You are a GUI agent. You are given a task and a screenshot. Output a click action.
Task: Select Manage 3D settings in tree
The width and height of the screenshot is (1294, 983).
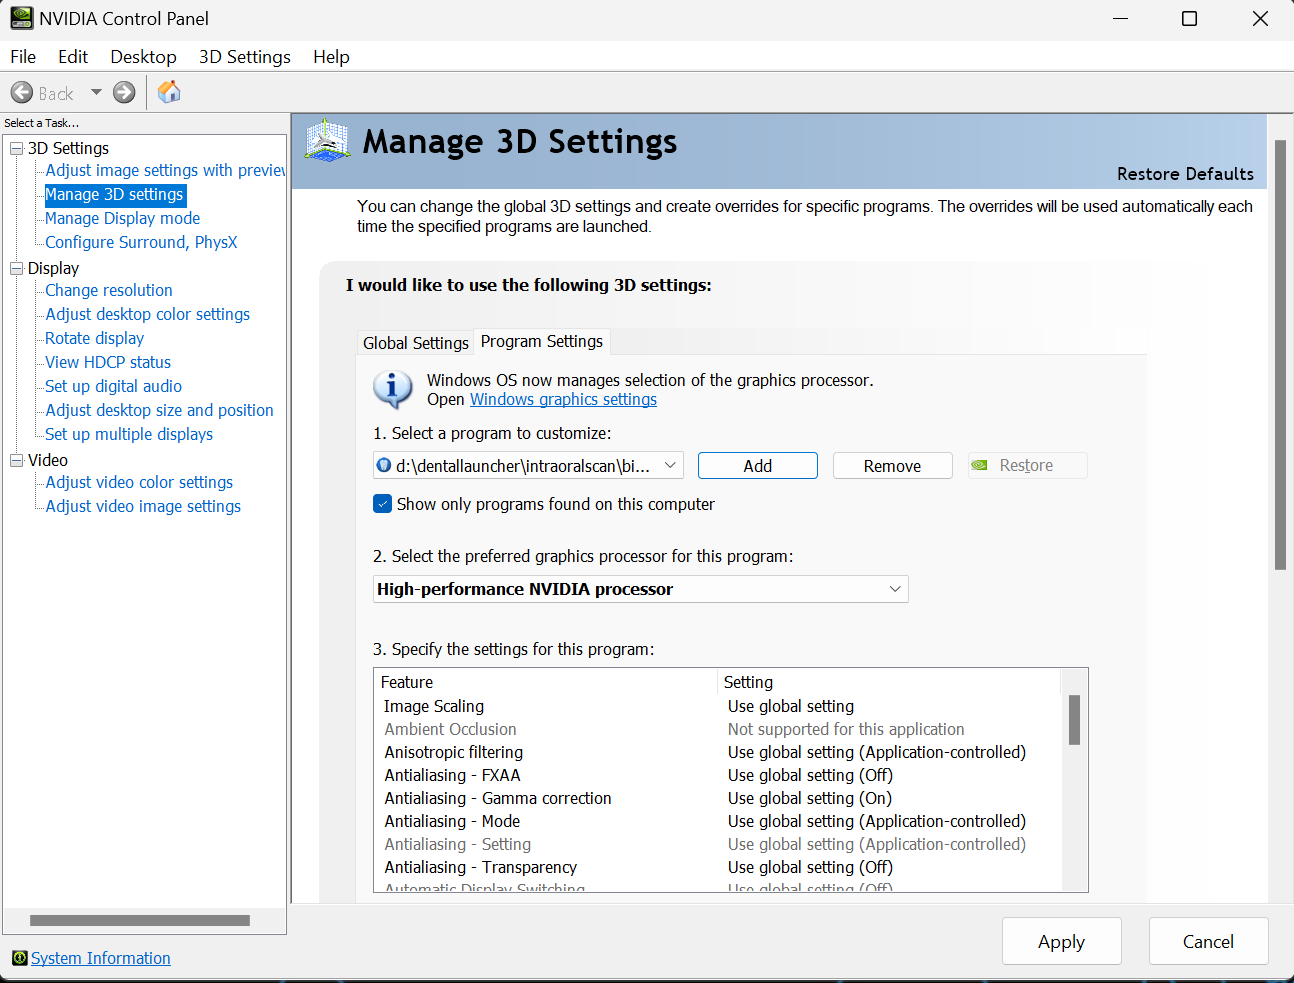[115, 194]
